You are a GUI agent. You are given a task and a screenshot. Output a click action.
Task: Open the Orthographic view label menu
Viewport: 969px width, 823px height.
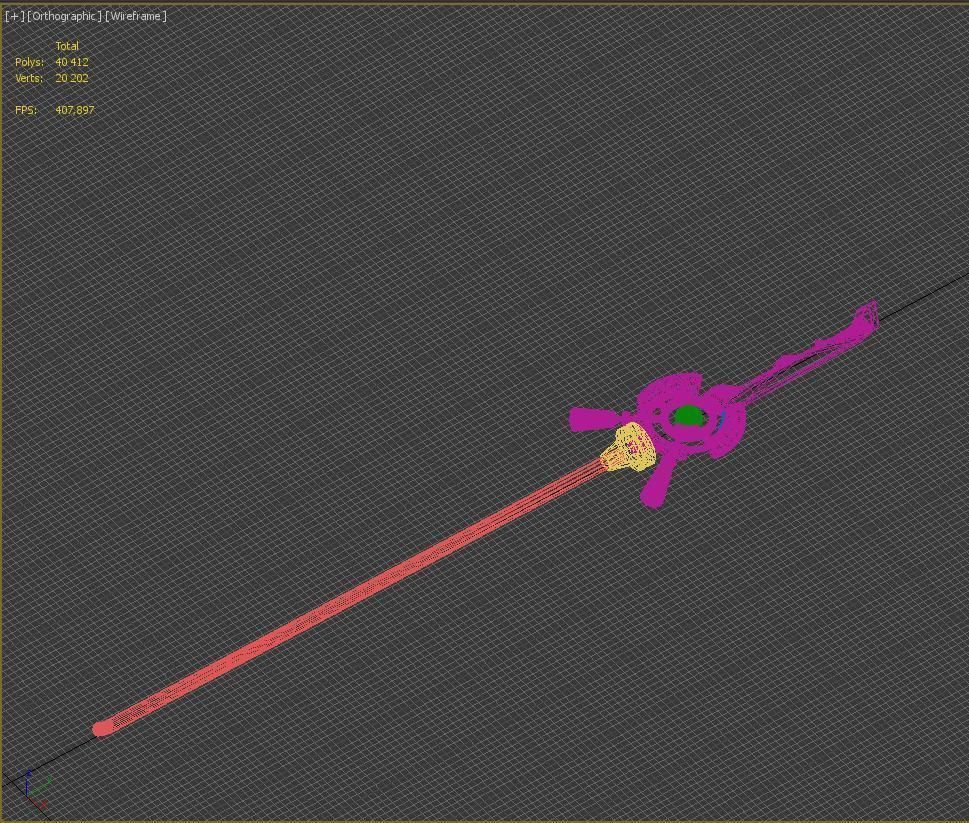point(64,16)
